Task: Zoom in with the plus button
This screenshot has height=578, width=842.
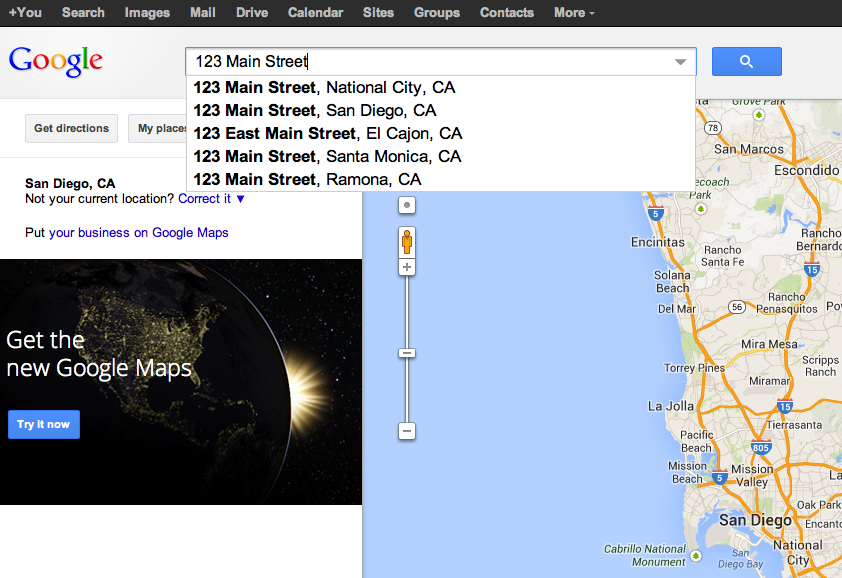Action: point(407,267)
